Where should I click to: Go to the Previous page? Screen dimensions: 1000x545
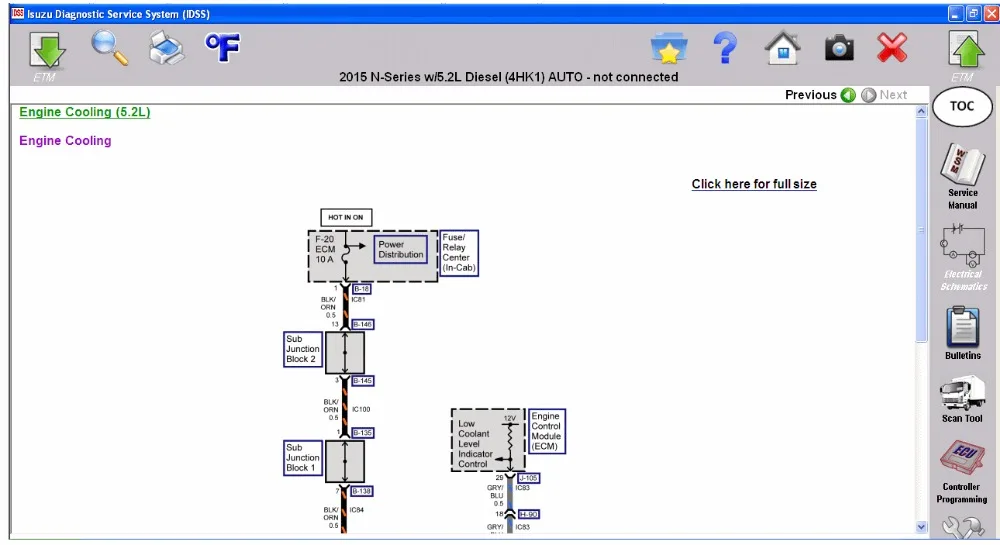pyautogui.click(x=820, y=95)
